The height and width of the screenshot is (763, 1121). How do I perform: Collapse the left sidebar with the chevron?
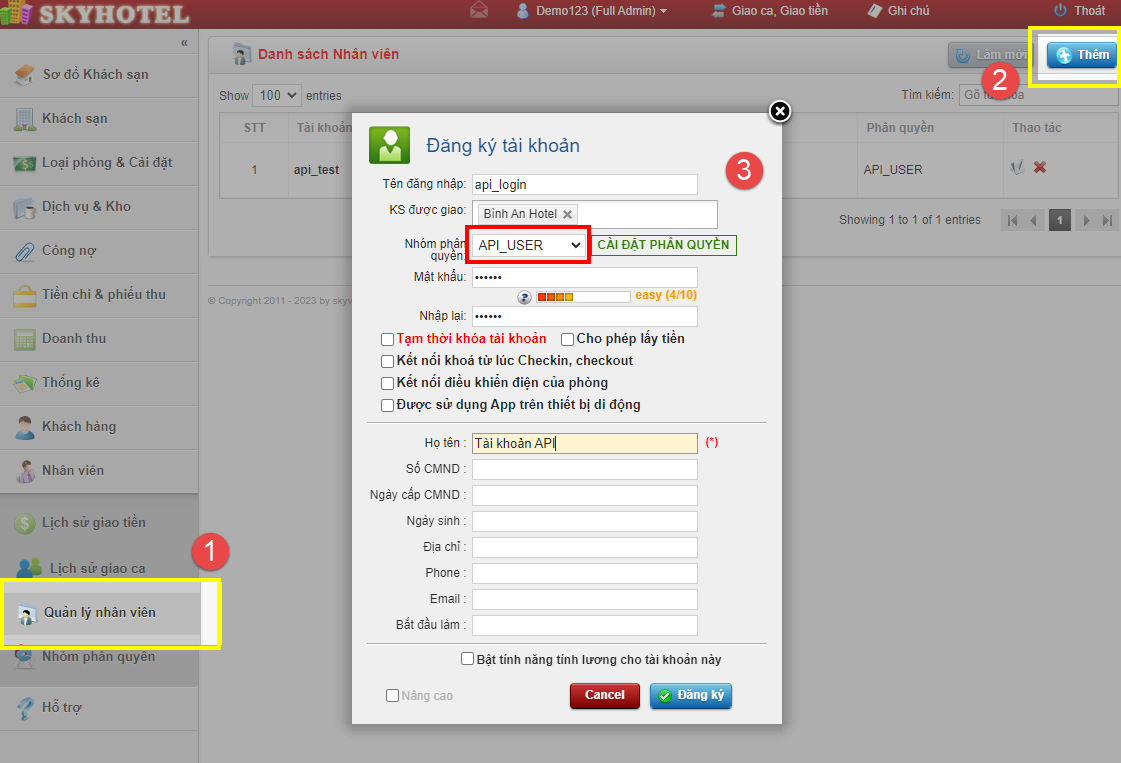[x=184, y=43]
